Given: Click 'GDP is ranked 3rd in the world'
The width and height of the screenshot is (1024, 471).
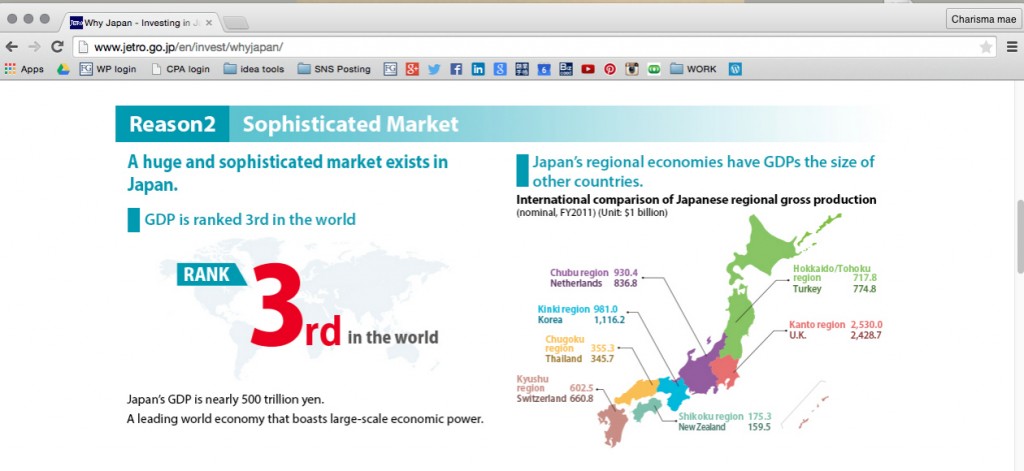Looking at the screenshot, I should 250,219.
